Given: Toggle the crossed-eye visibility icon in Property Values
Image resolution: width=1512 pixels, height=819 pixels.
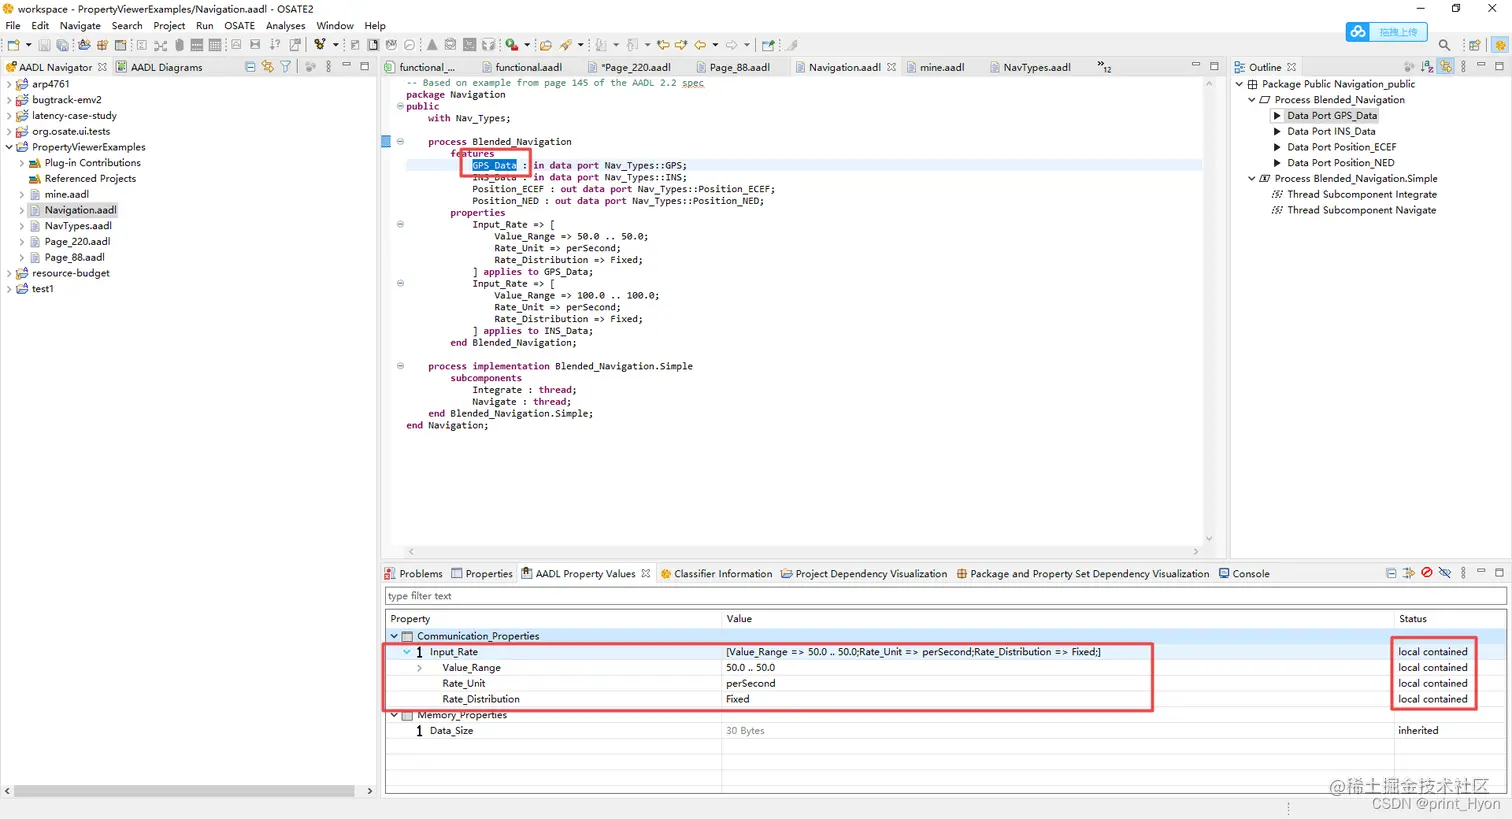Looking at the screenshot, I should [1445, 573].
